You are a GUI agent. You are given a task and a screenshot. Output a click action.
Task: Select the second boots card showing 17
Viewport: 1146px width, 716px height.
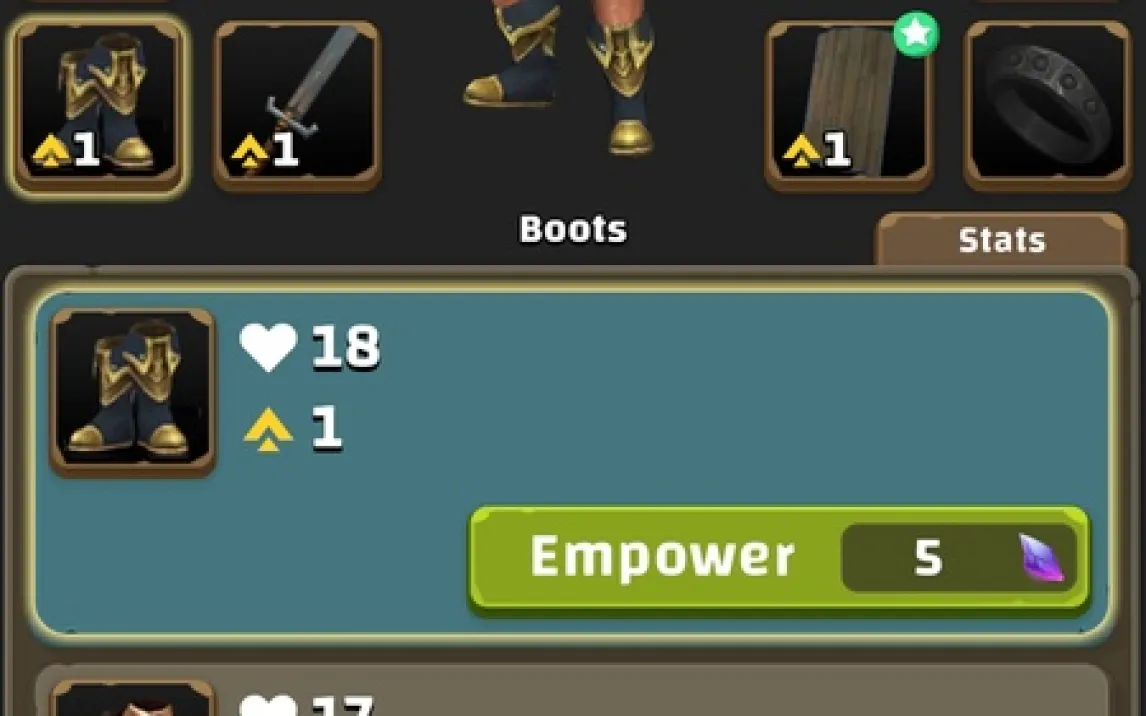point(572,690)
